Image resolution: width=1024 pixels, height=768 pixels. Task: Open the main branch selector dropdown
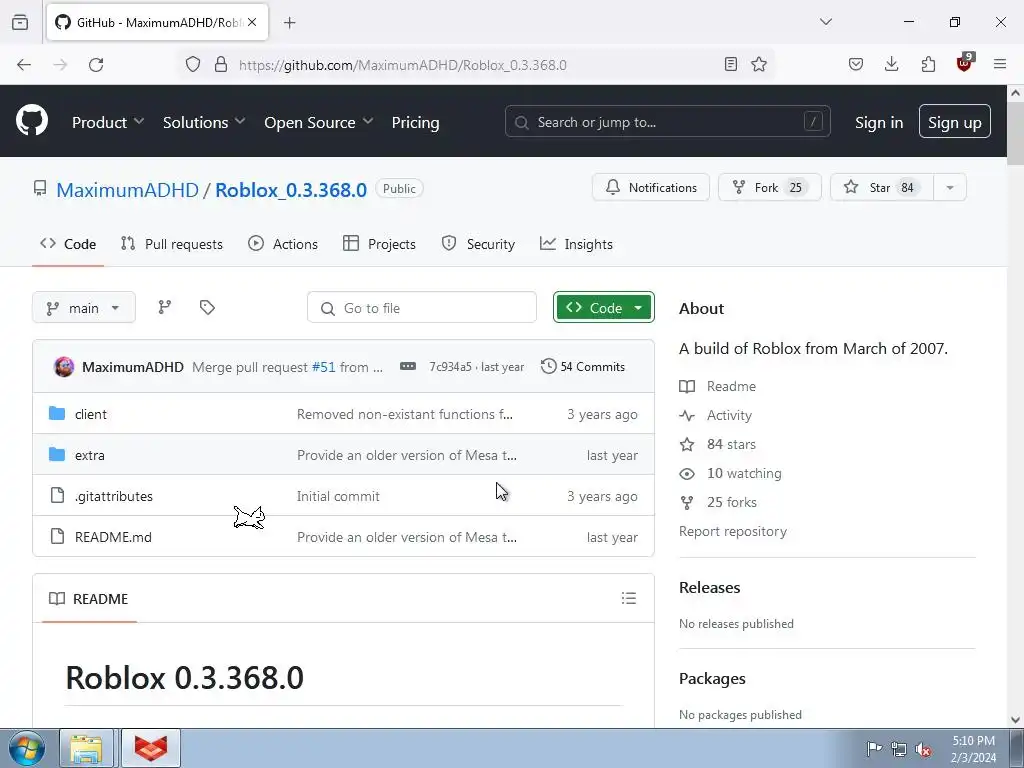(84, 308)
